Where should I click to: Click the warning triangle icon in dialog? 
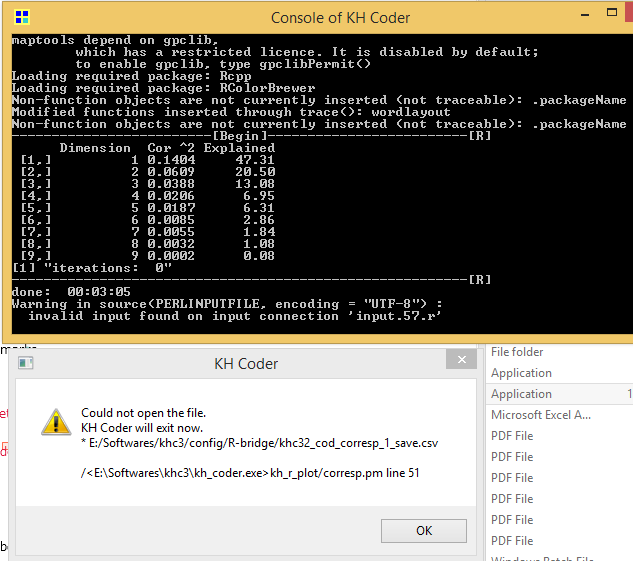pyautogui.click(x=56, y=422)
